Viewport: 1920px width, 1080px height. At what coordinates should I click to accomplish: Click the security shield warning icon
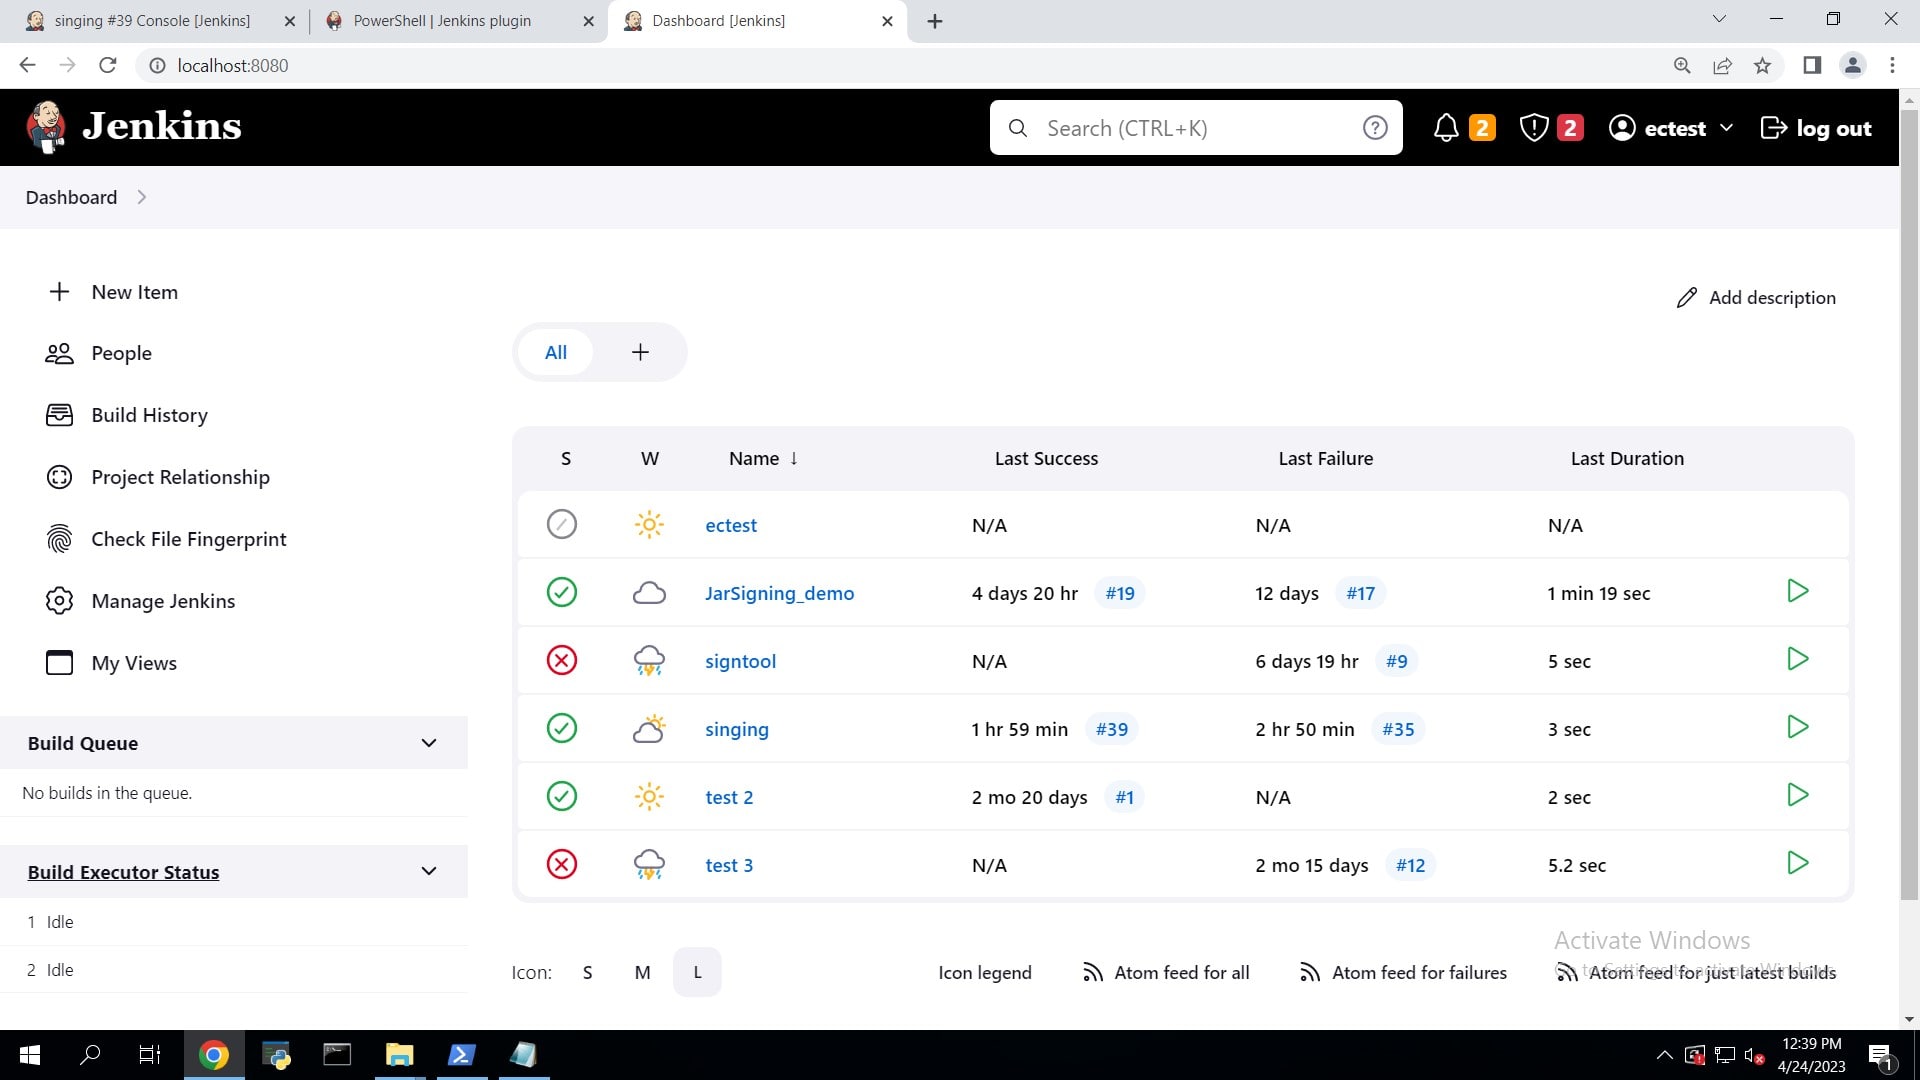(1534, 128)
